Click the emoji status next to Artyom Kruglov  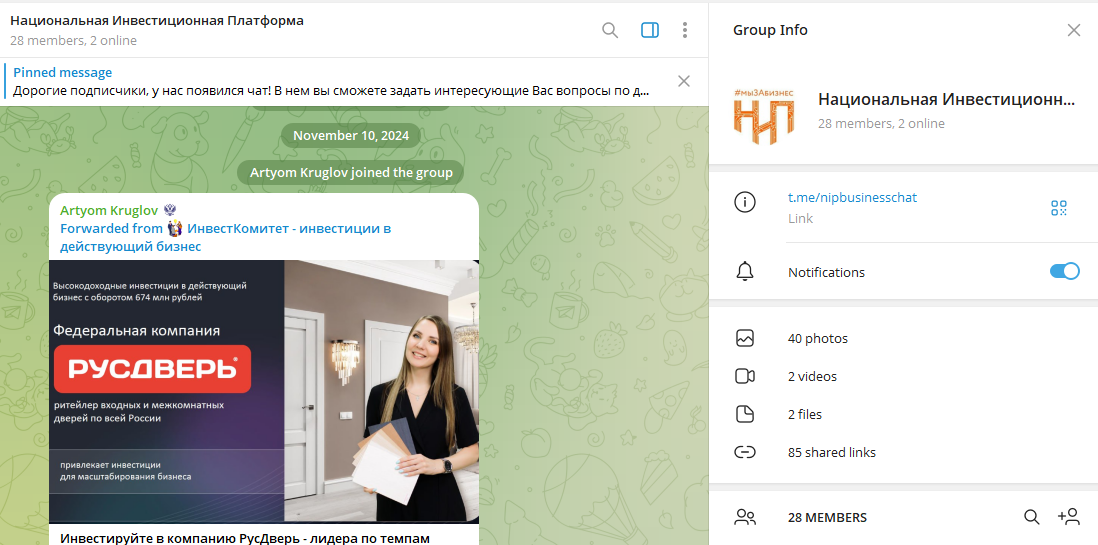pyautogui.click(x=170, y=209)
